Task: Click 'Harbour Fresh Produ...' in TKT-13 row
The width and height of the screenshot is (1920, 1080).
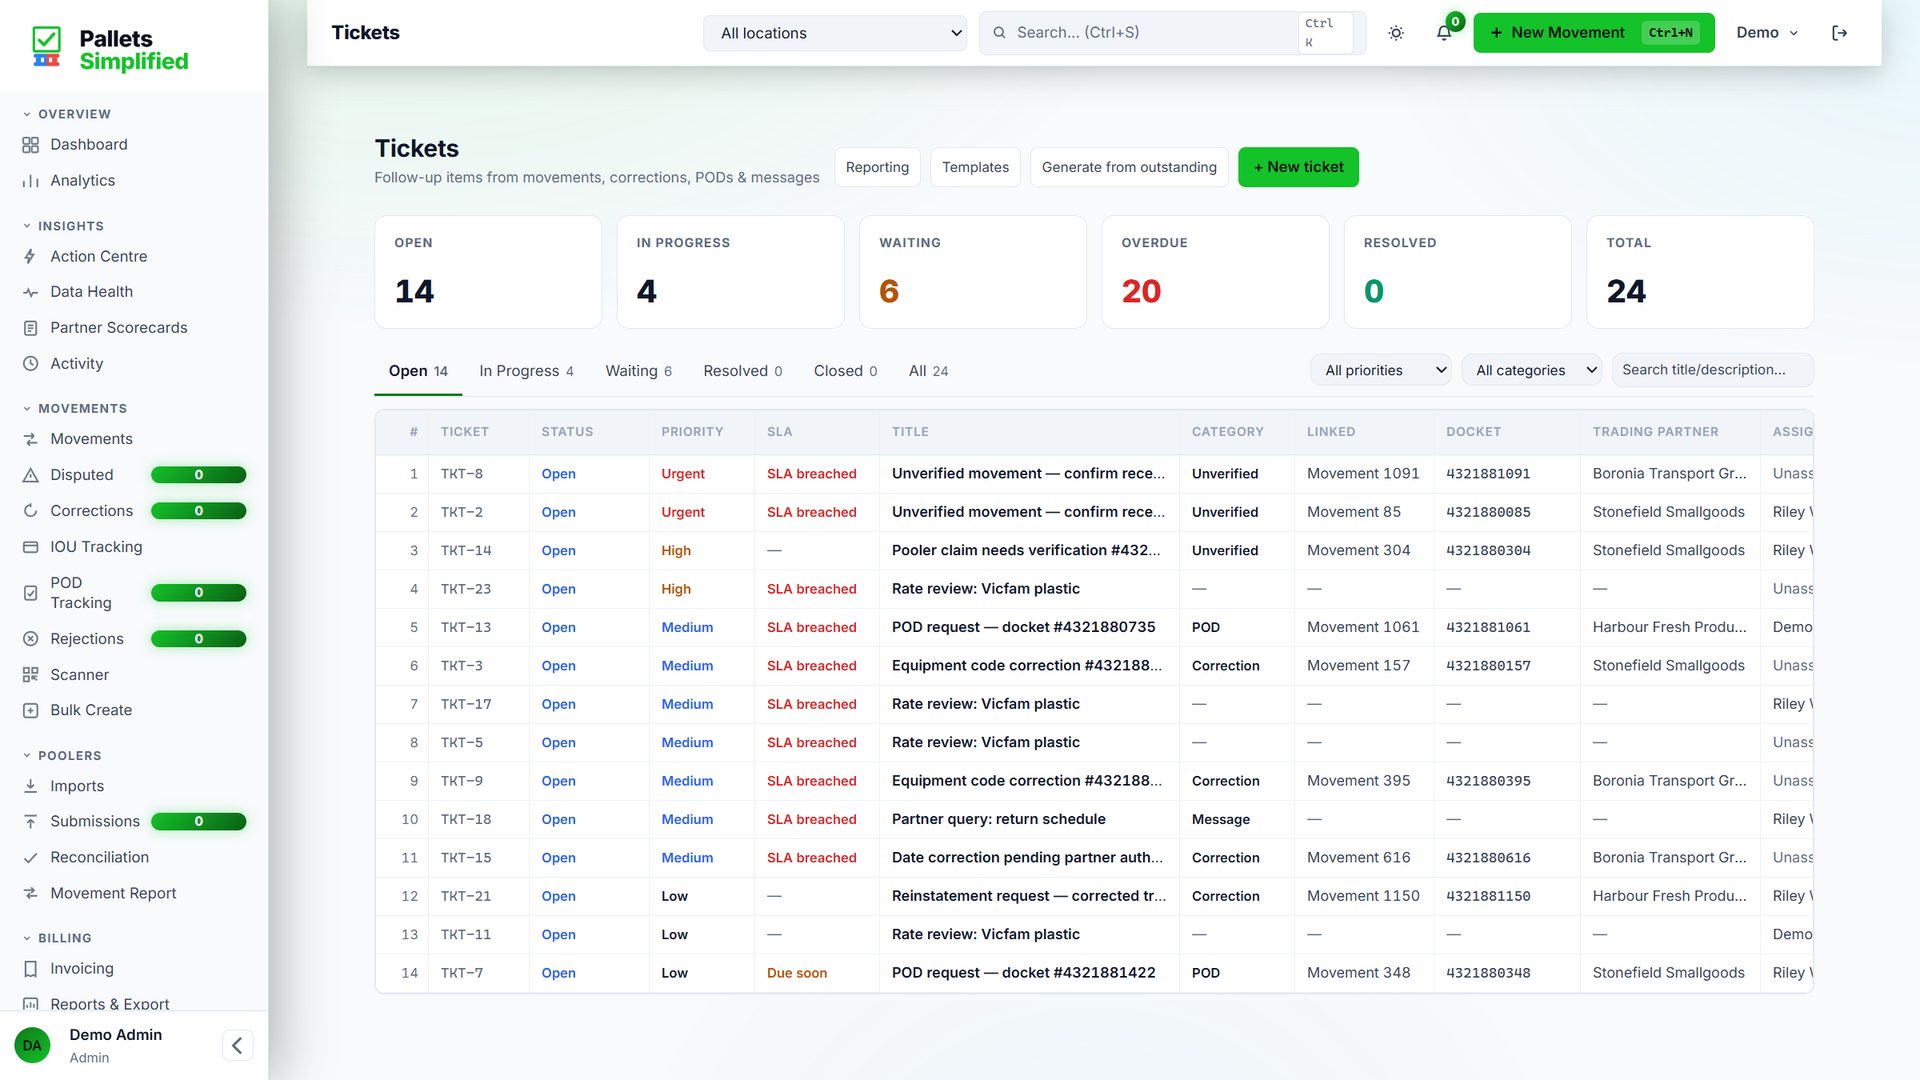Action: (1669, 627)
